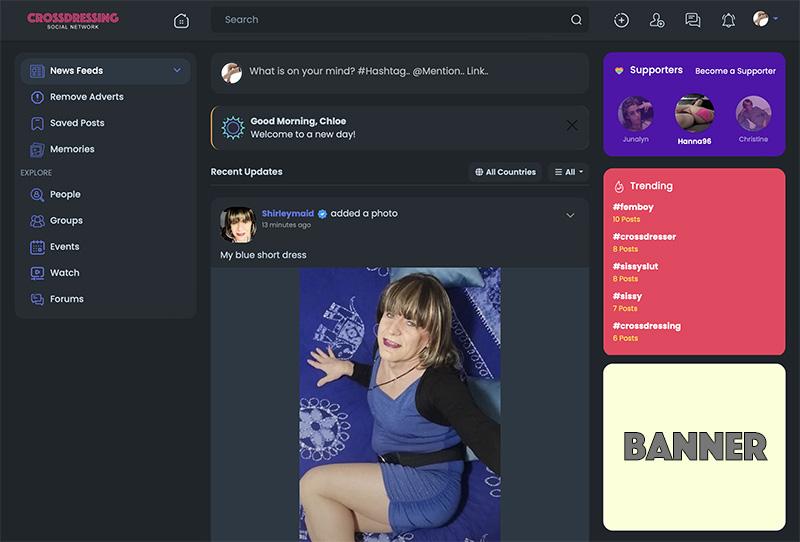Click the People search icon
The width and height of the screenshot is (800, 542).
[x=37, y=194]
